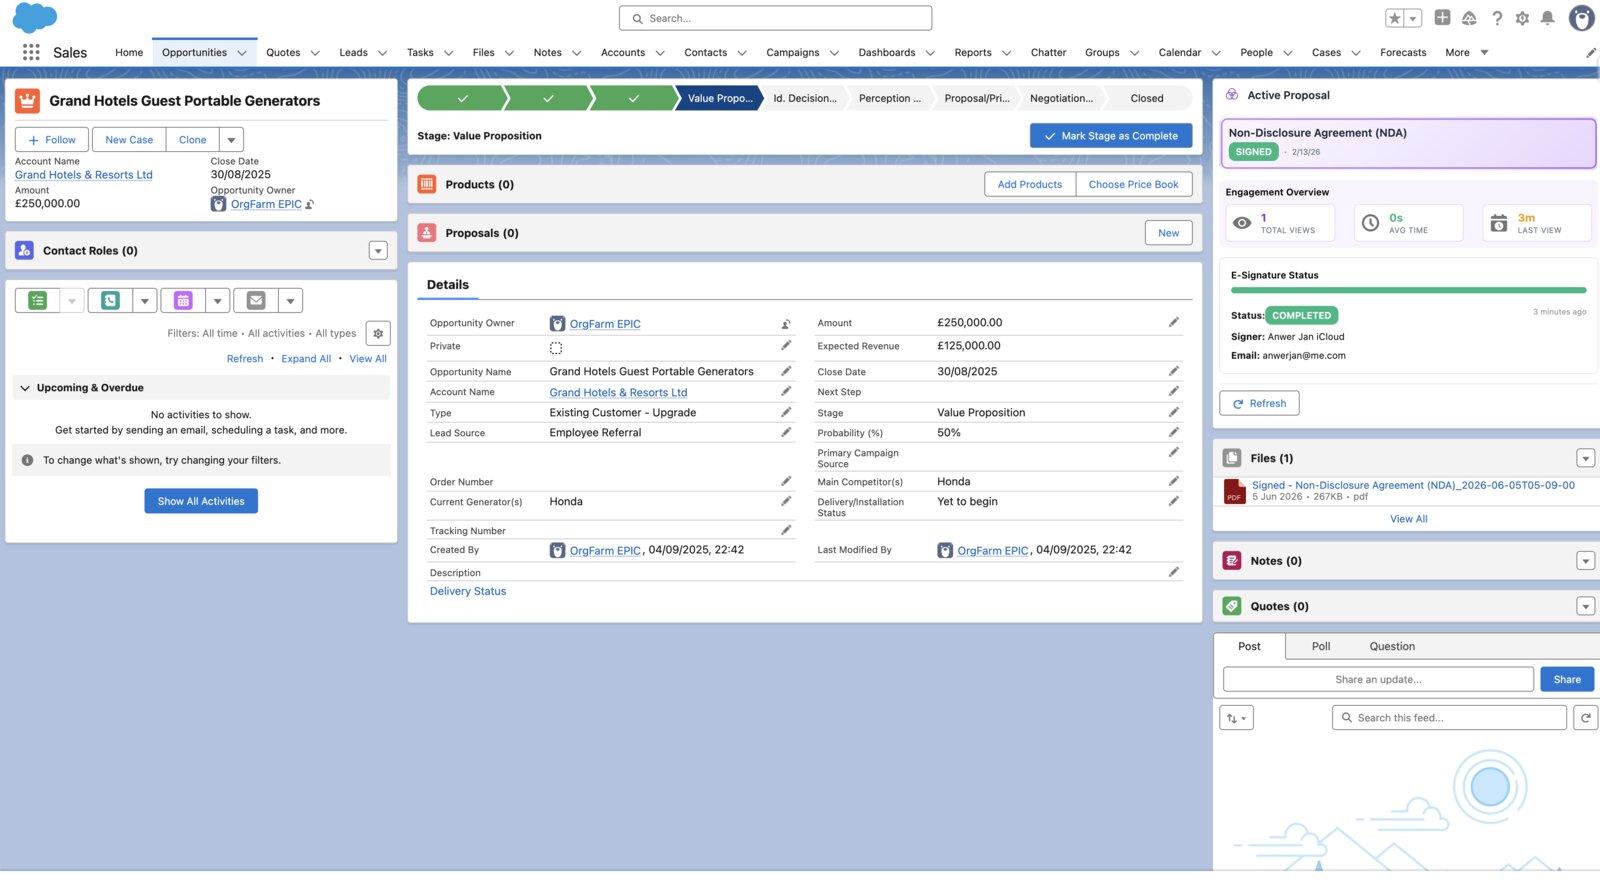Click the Search this feed field
The width and height of the screenshot is (1600, 882).
[x=1449, y=718]
